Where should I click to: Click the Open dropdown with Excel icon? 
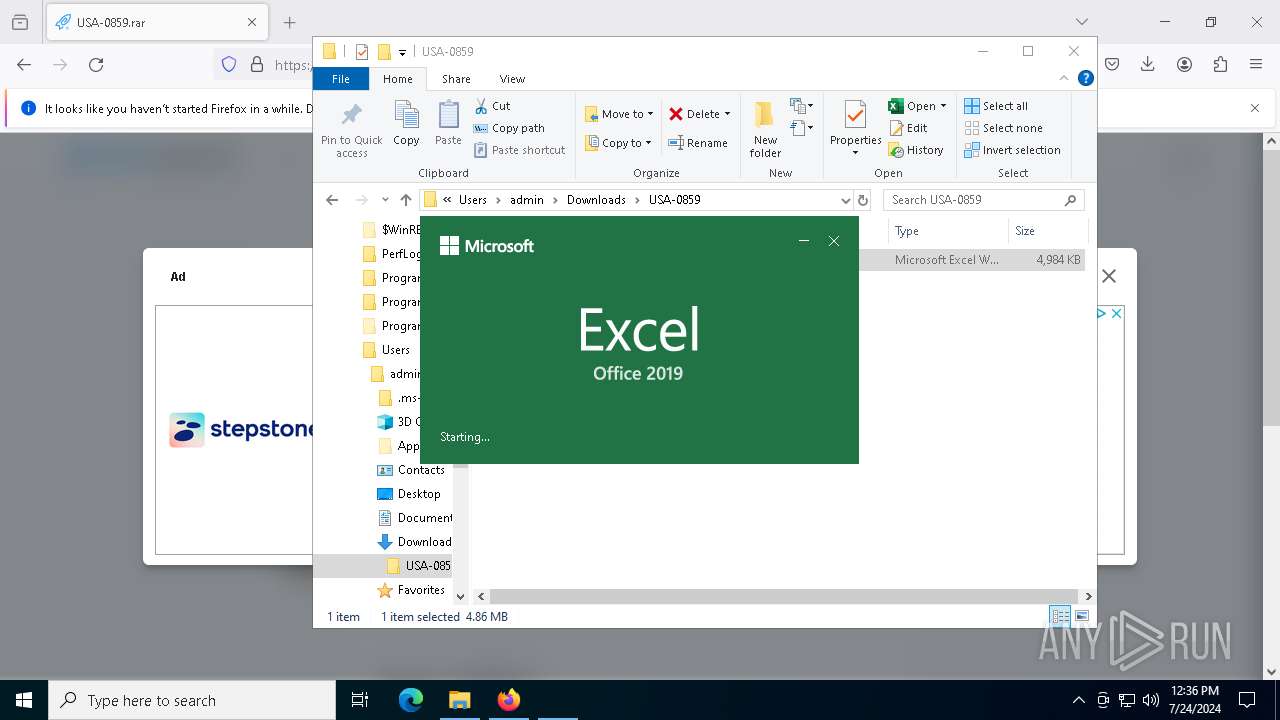[917, 106]
